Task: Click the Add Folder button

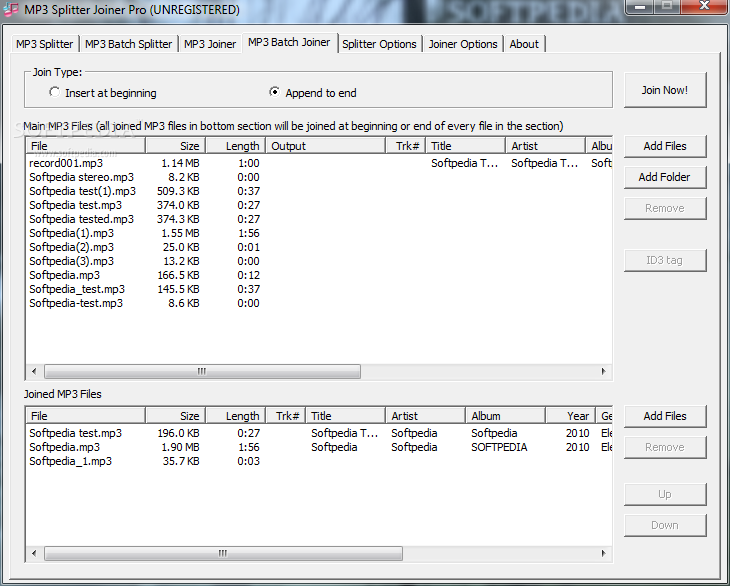Action: [x=665, y=177]
